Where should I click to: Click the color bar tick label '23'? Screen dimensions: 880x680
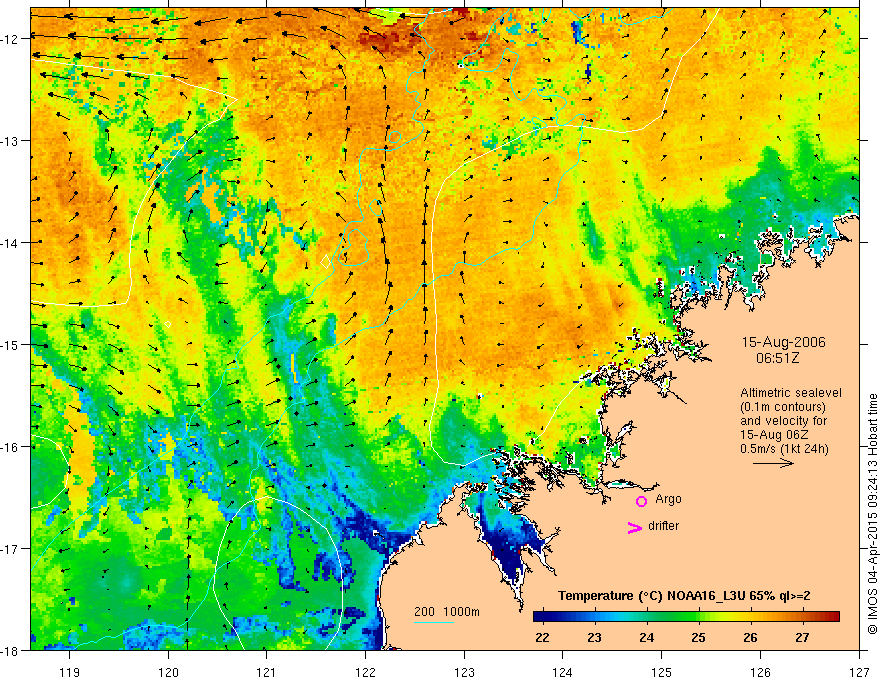594,637
